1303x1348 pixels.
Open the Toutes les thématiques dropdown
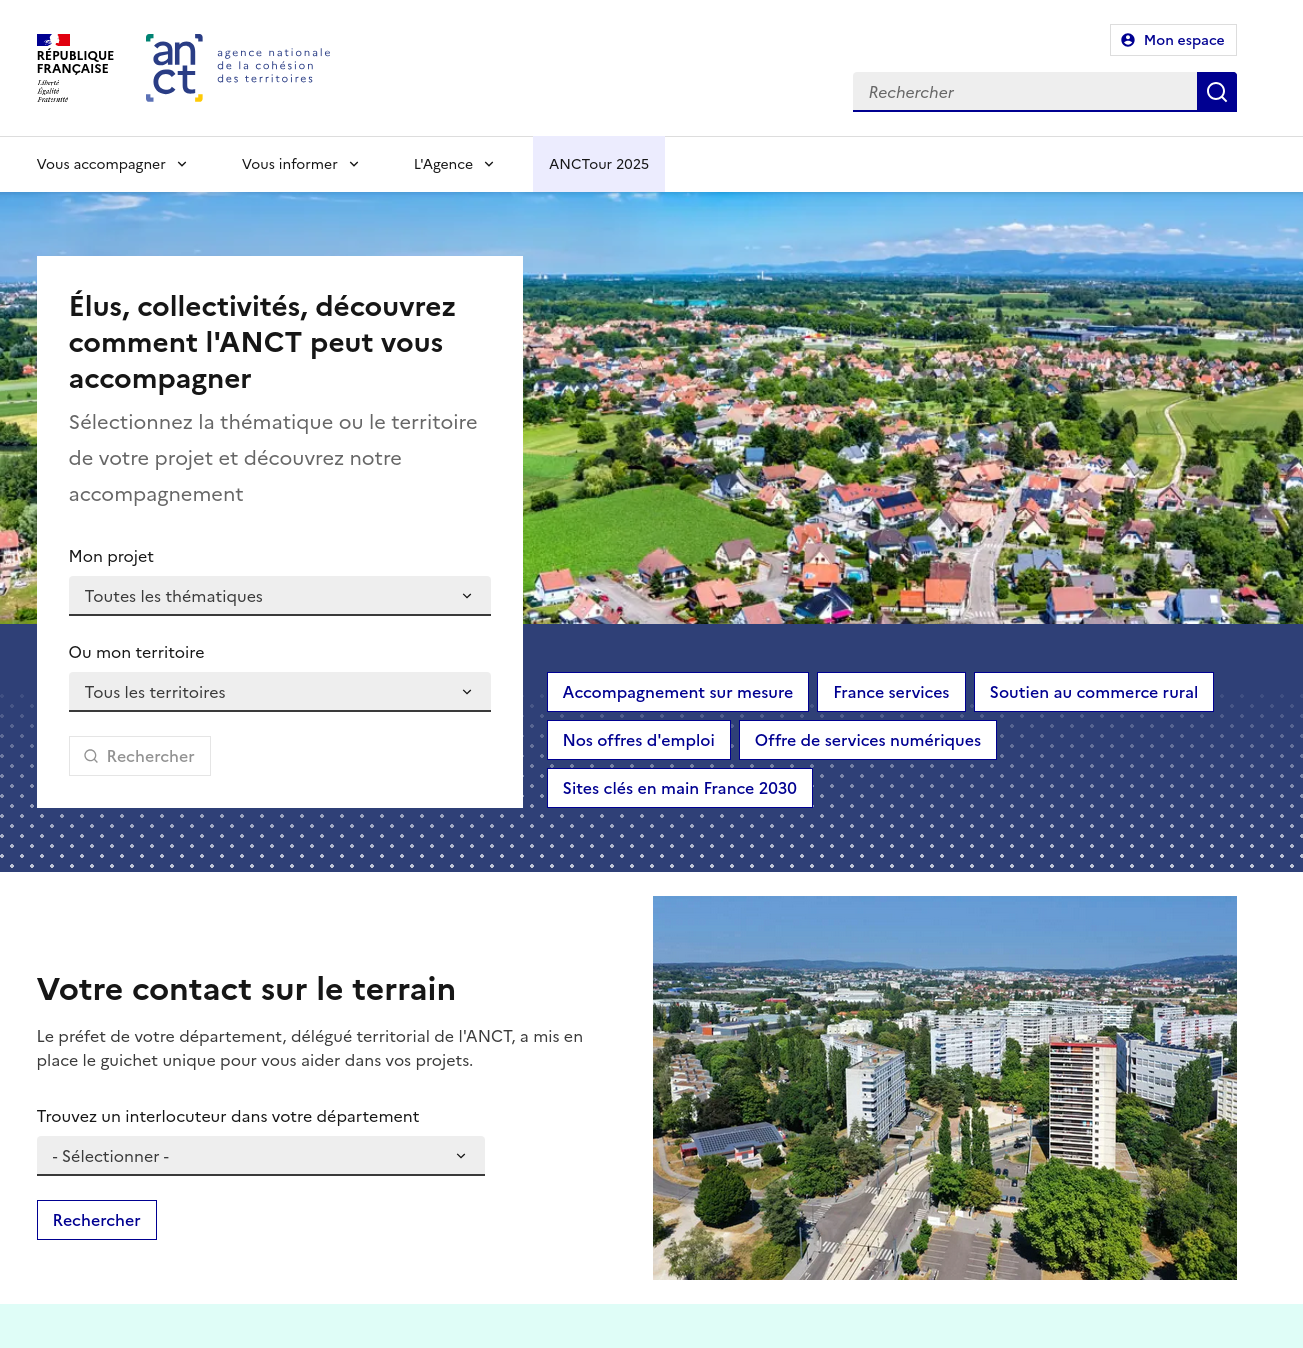(x=279, y=596)
